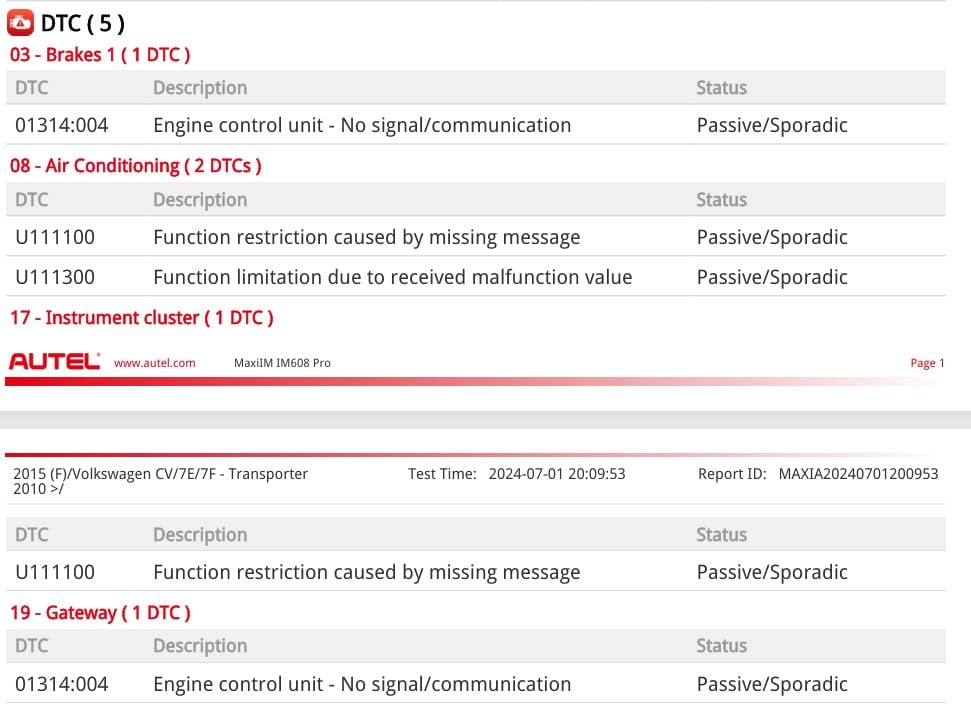
Task: Expand the 03 - Brakes 1 section
Action: [100, 55]
